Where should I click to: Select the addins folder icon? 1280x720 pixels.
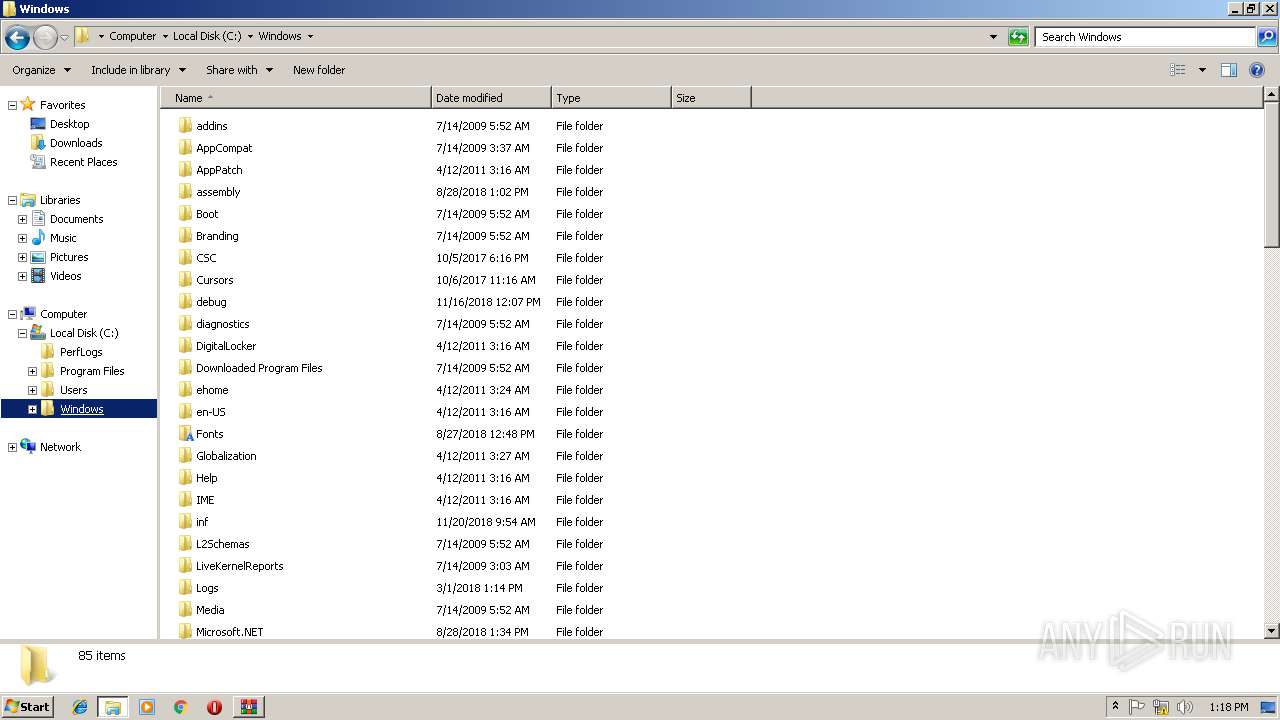(185, 126)
